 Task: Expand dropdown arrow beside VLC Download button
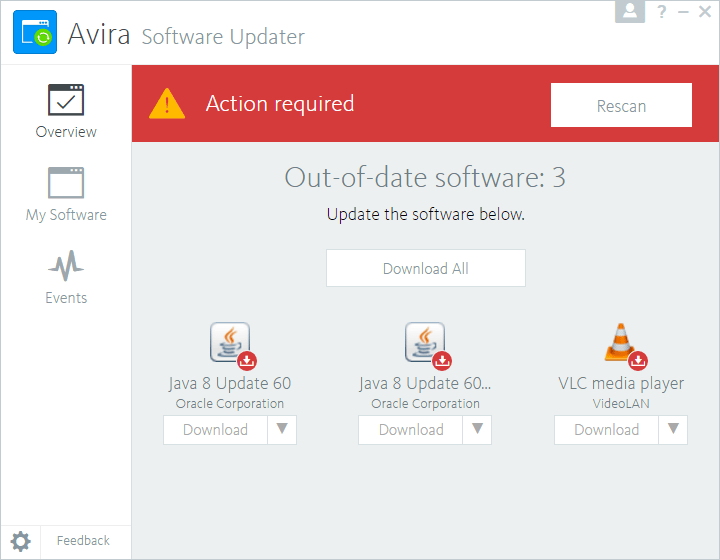coord(673,429)
